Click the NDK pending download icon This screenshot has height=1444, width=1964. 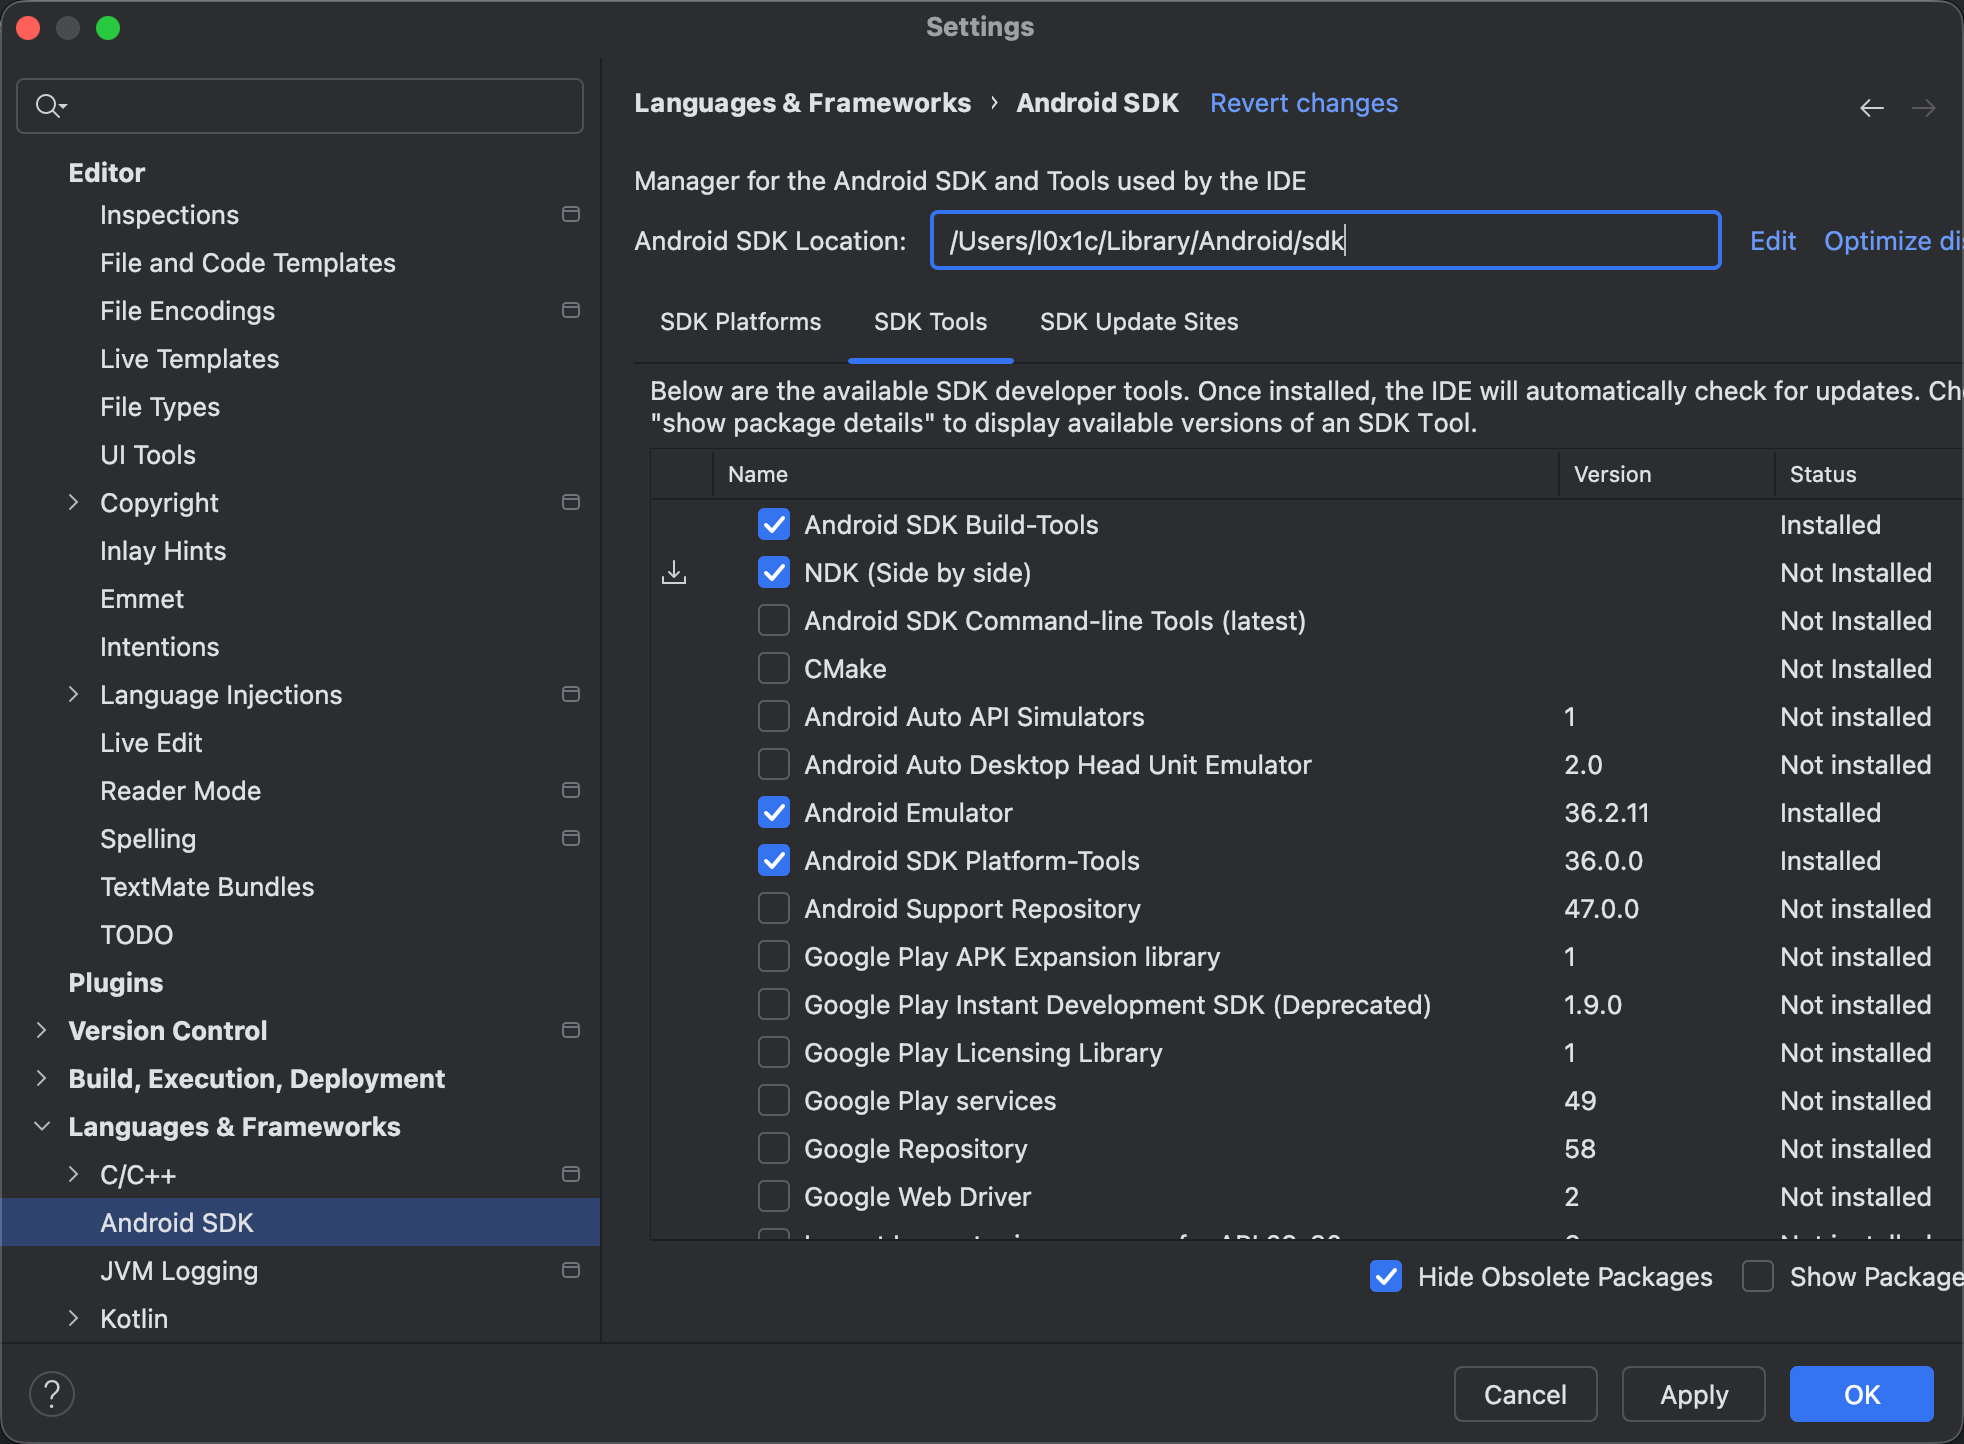point(674,572)
